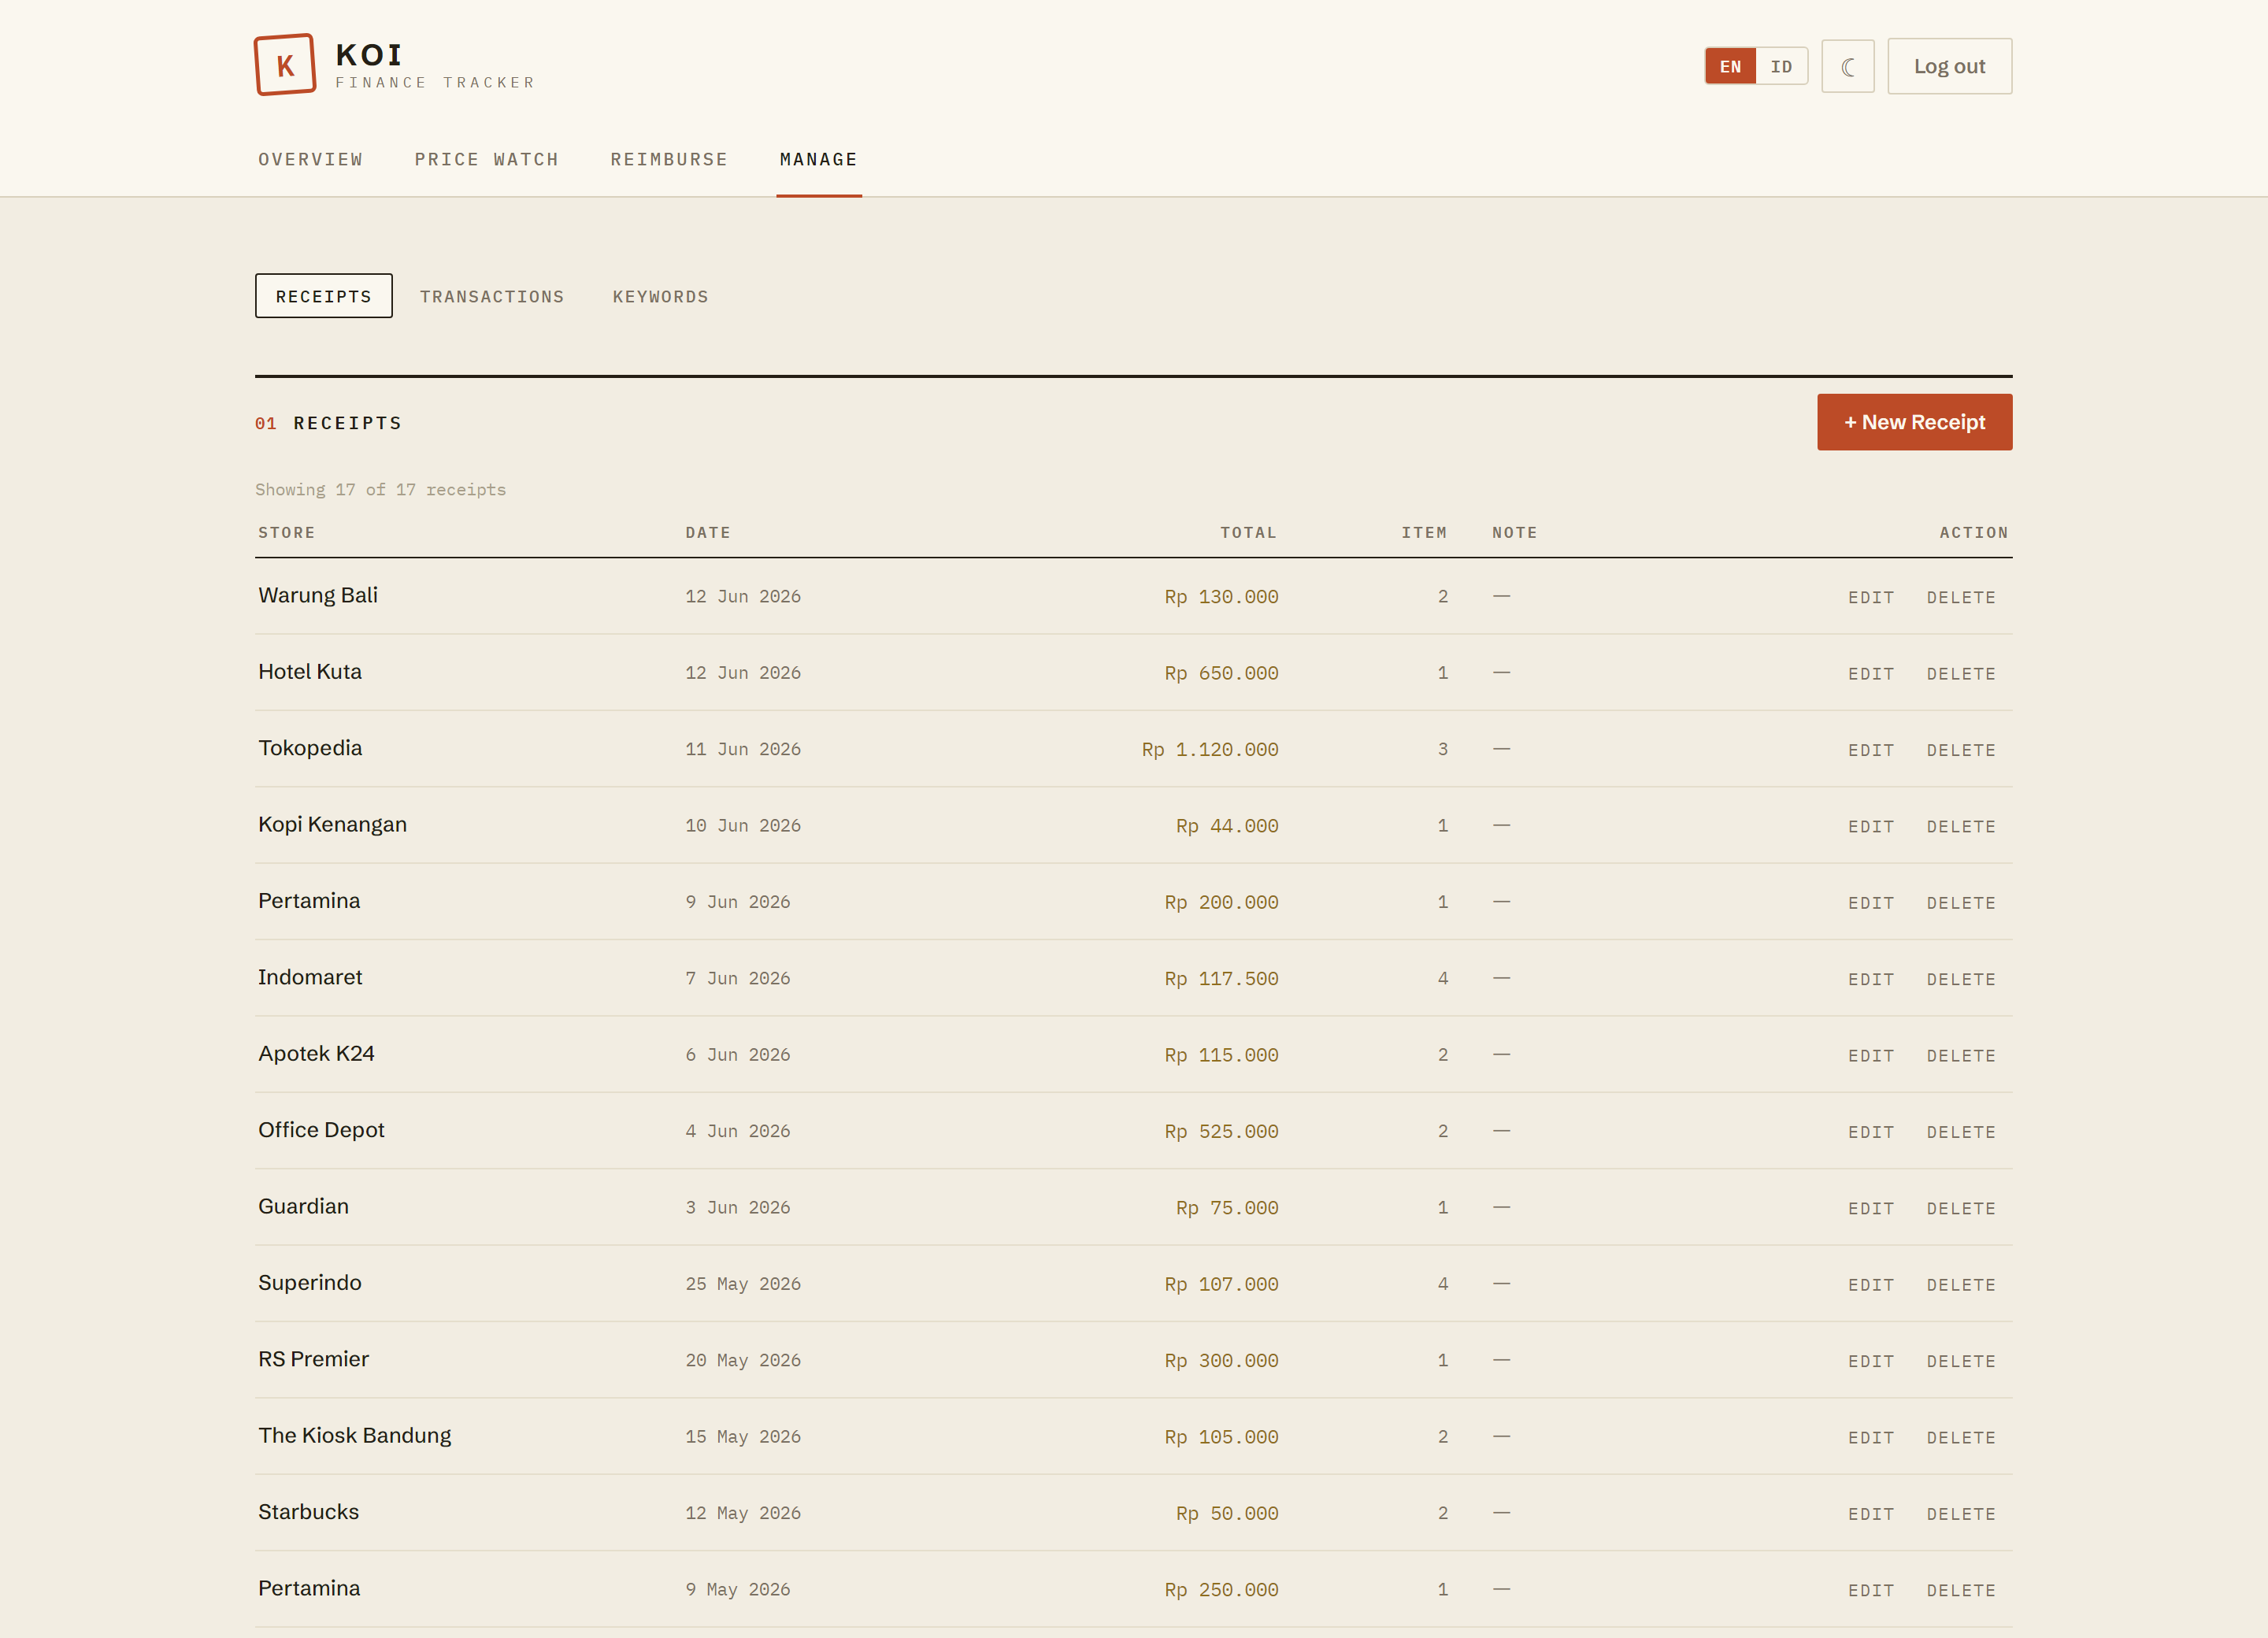Select the Manage tab
Screen dimensions: 2268x1638
(x=818, y=159)
